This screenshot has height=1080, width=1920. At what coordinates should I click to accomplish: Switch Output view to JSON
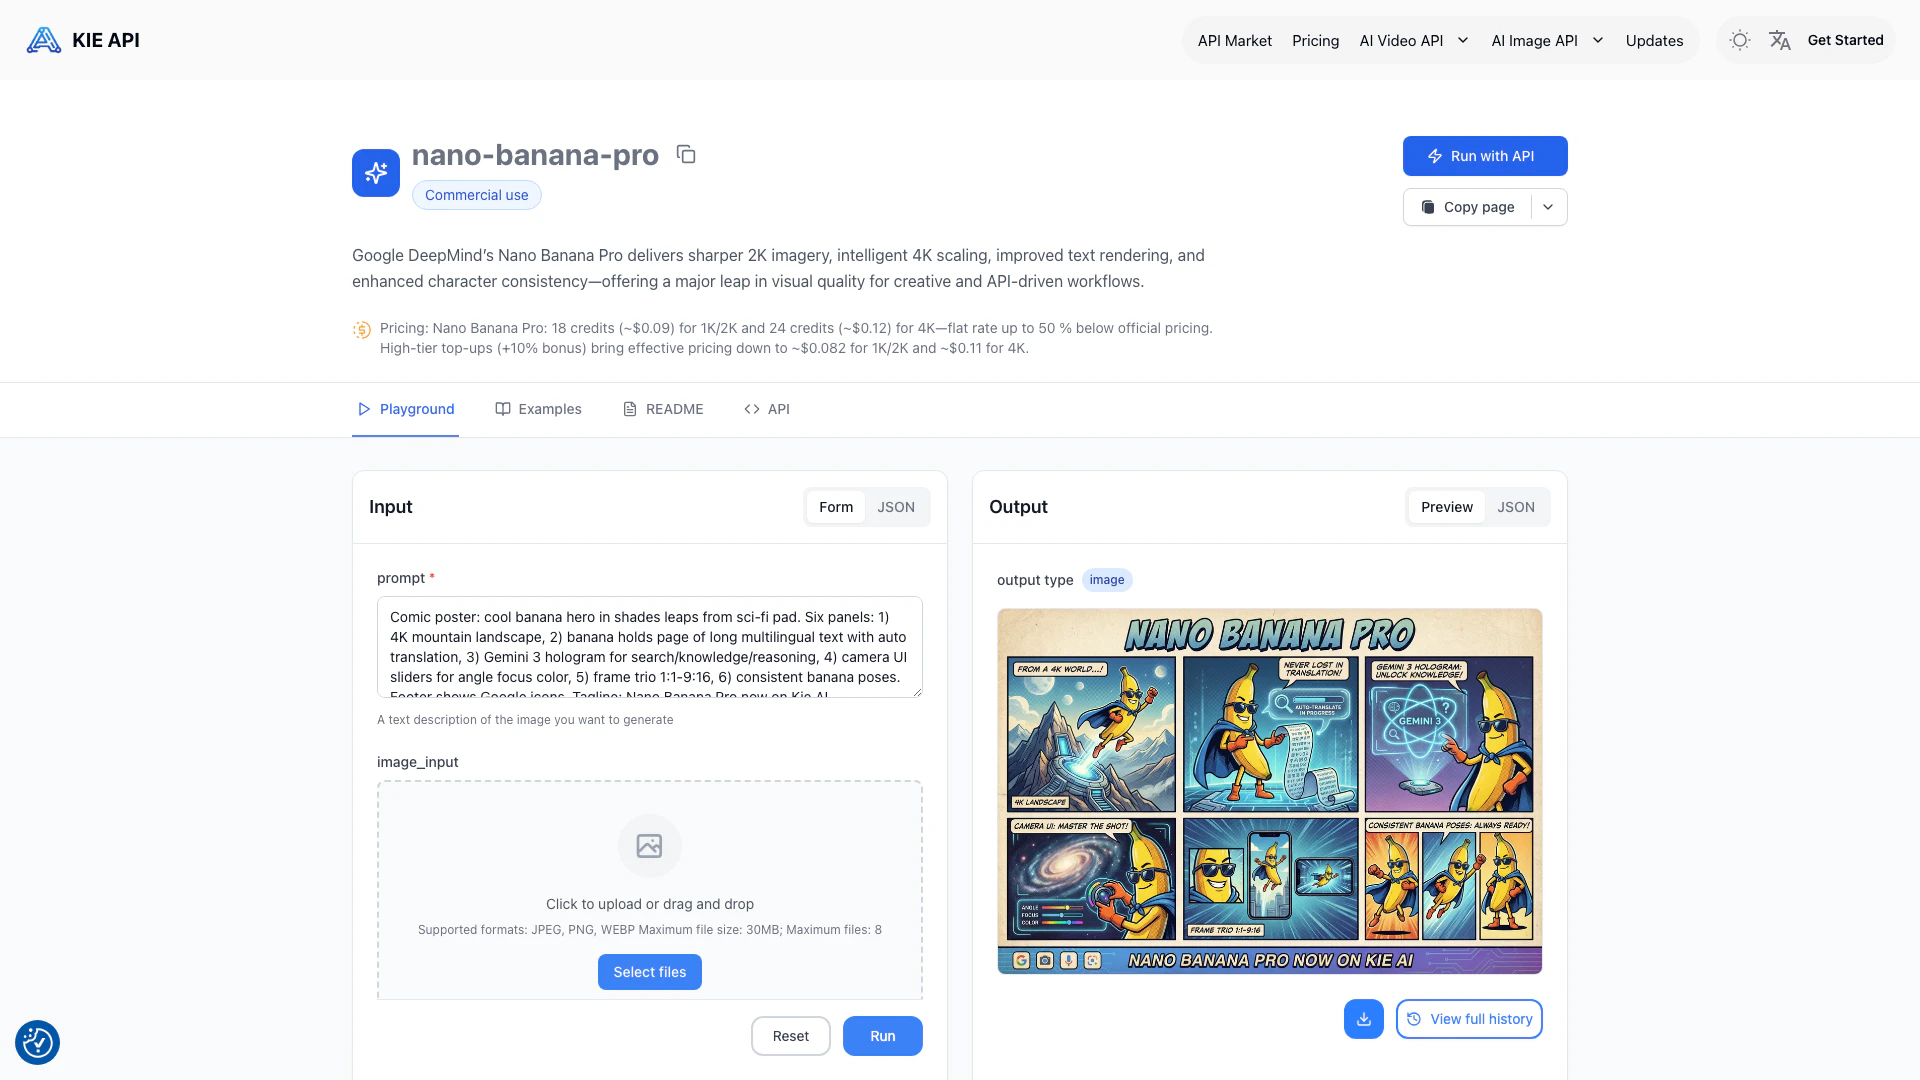point(1516,507)
